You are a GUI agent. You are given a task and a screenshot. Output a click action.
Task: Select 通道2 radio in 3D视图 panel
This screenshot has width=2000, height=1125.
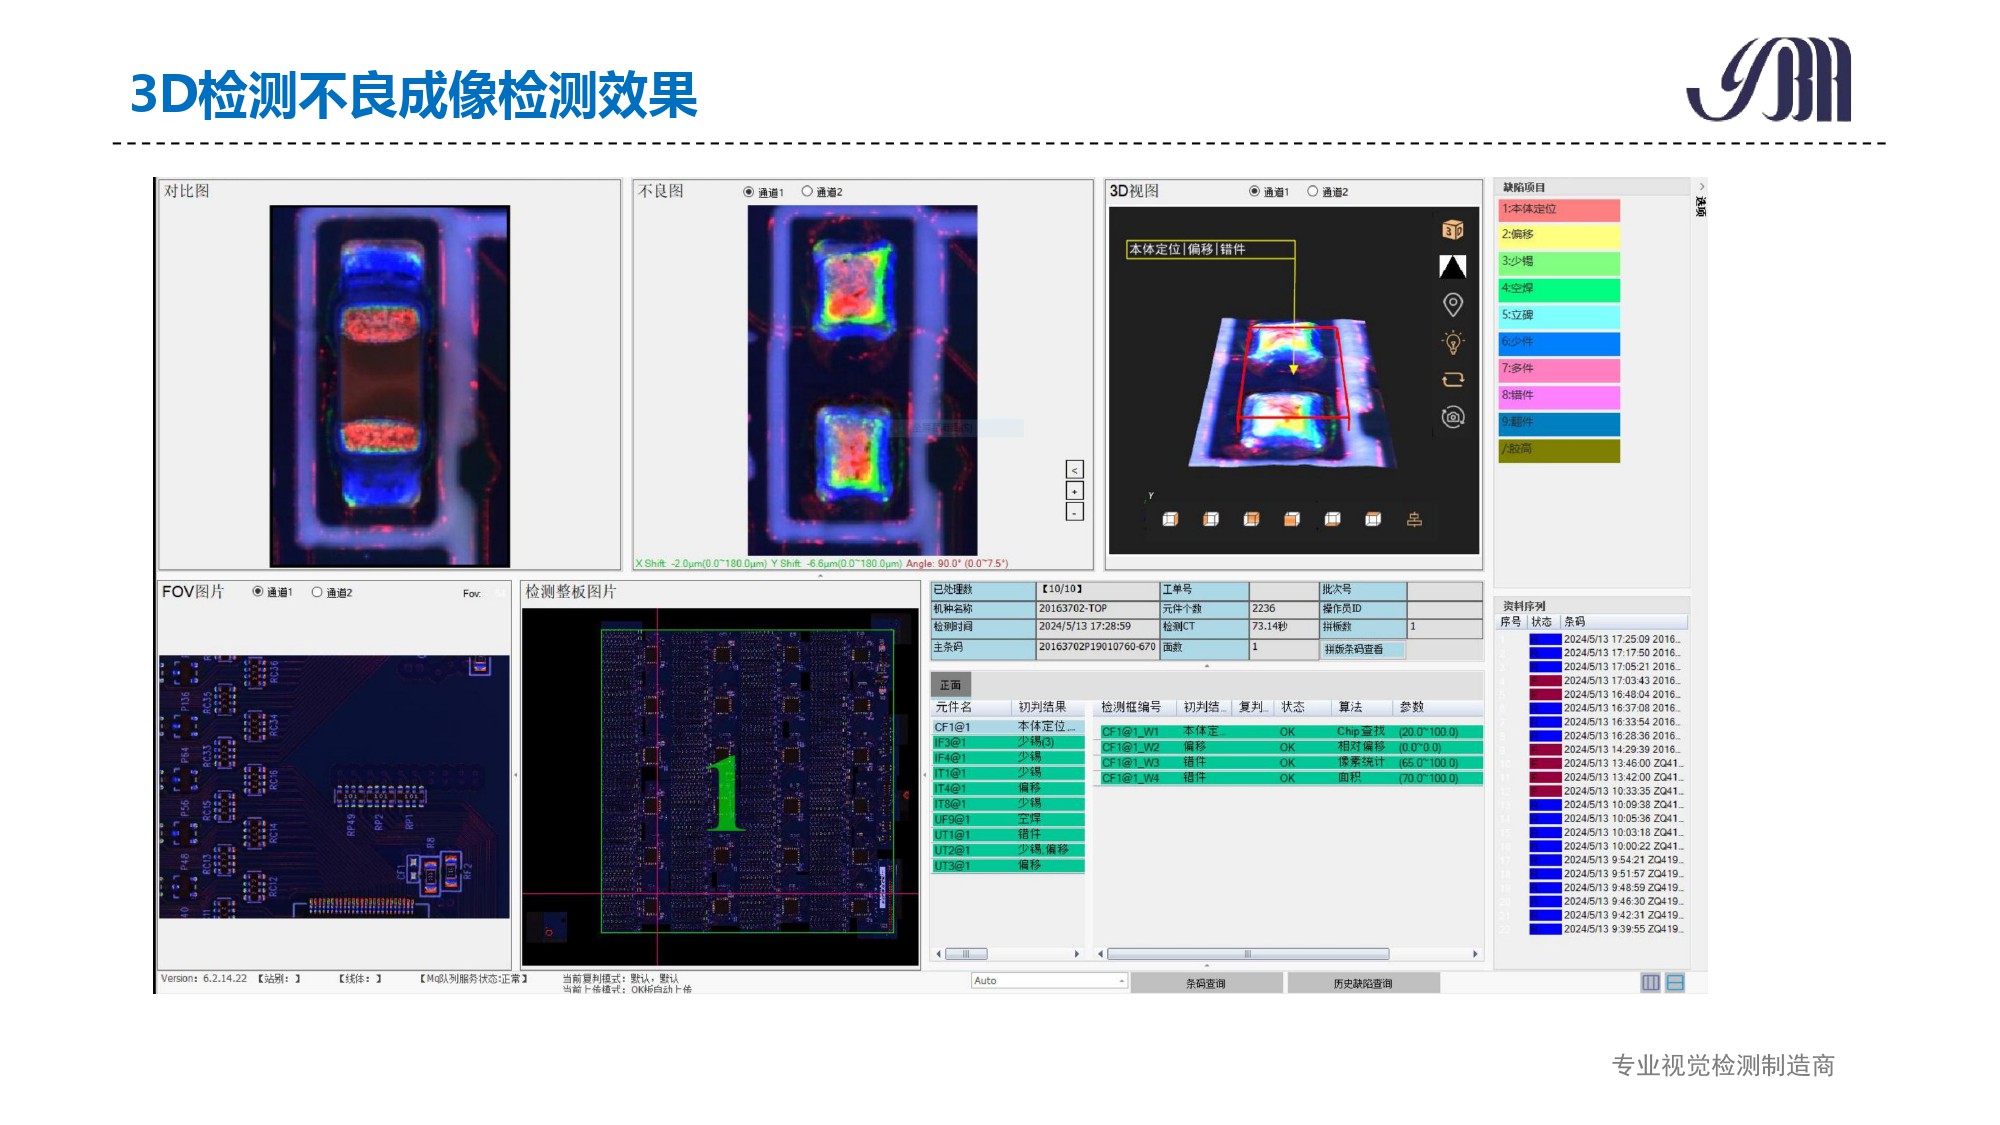[x=1313, y=191]
